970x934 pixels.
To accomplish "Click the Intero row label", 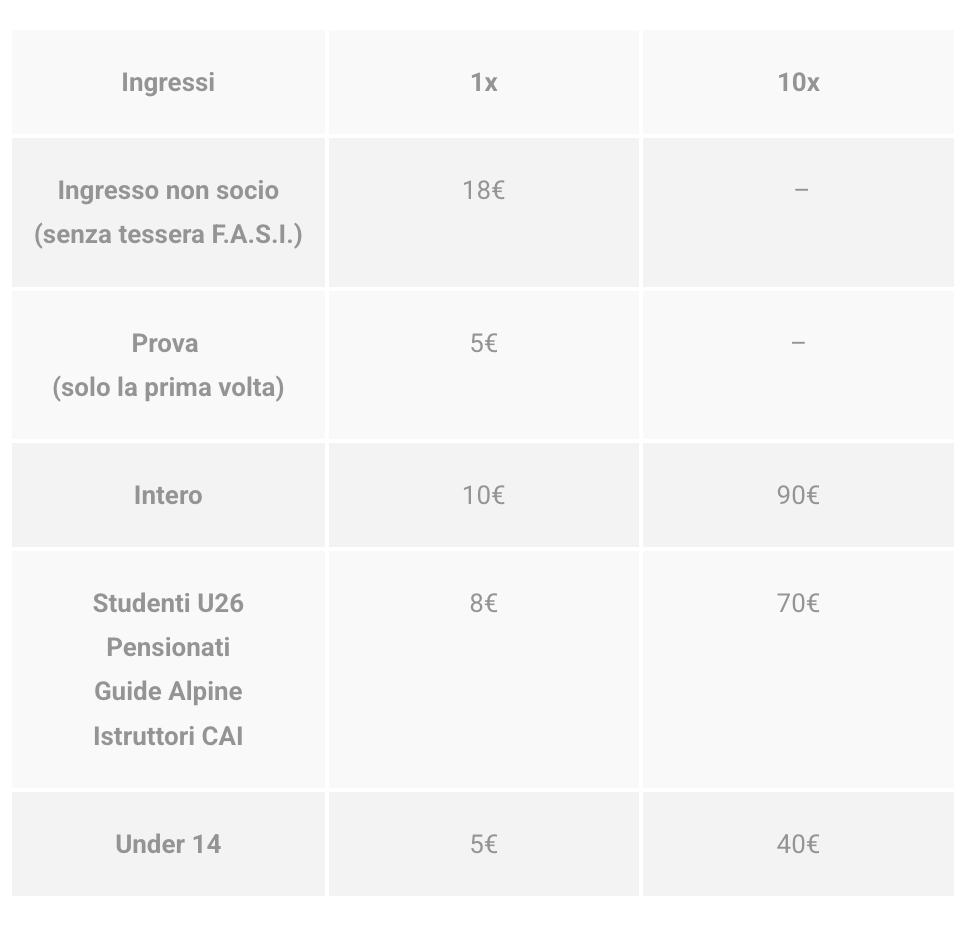I will click(168, 495).
